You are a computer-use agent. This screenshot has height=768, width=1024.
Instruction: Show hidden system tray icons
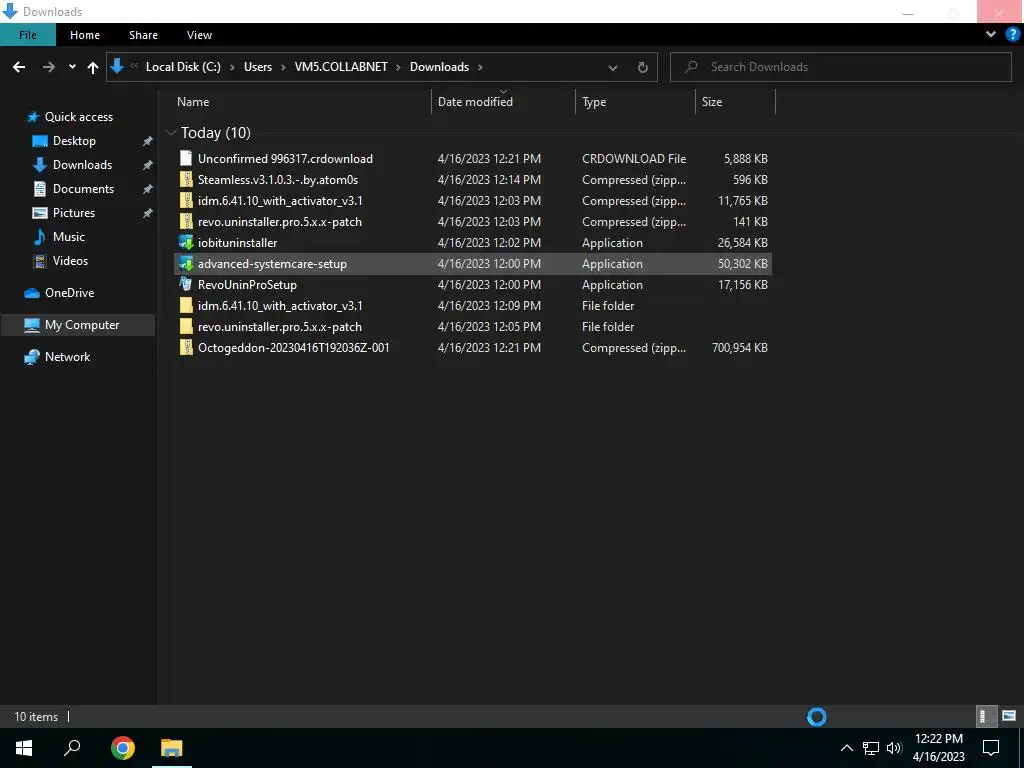[846, 748]
